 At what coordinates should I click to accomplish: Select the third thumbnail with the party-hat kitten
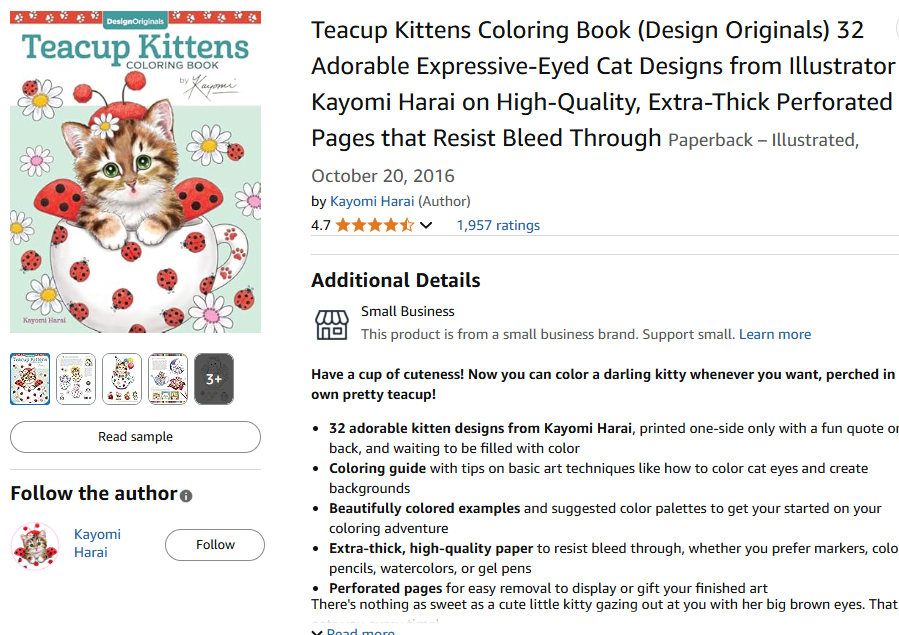pyautogui.click(x=122, y=379)
